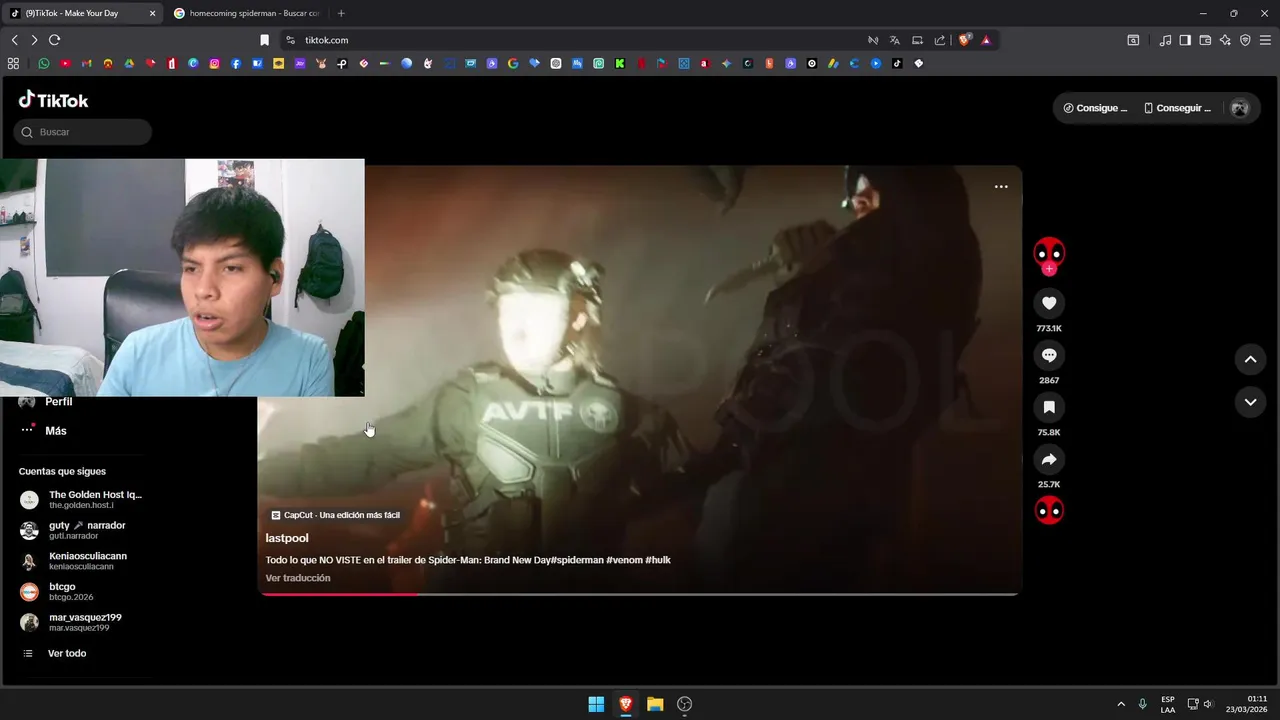
Task: Open the Windows Start menu
Action: coord(596,704)
